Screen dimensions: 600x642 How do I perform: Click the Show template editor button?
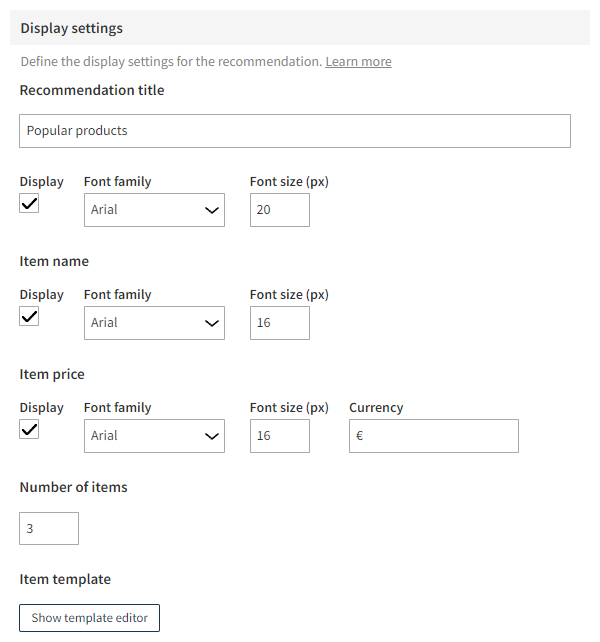(x=89, y=618)
